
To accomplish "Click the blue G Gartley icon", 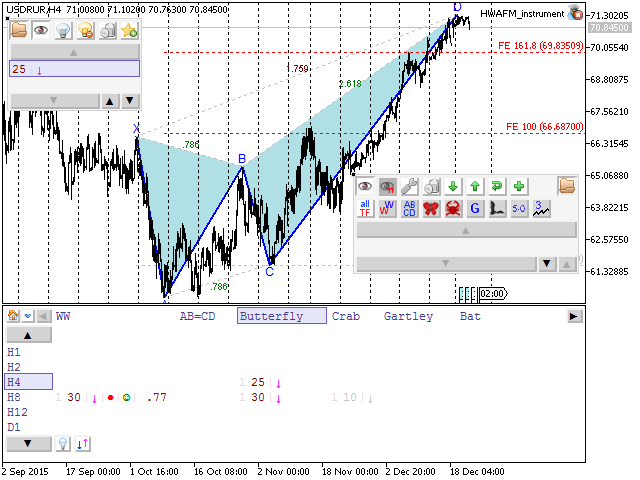I will (x=475, y=208).
